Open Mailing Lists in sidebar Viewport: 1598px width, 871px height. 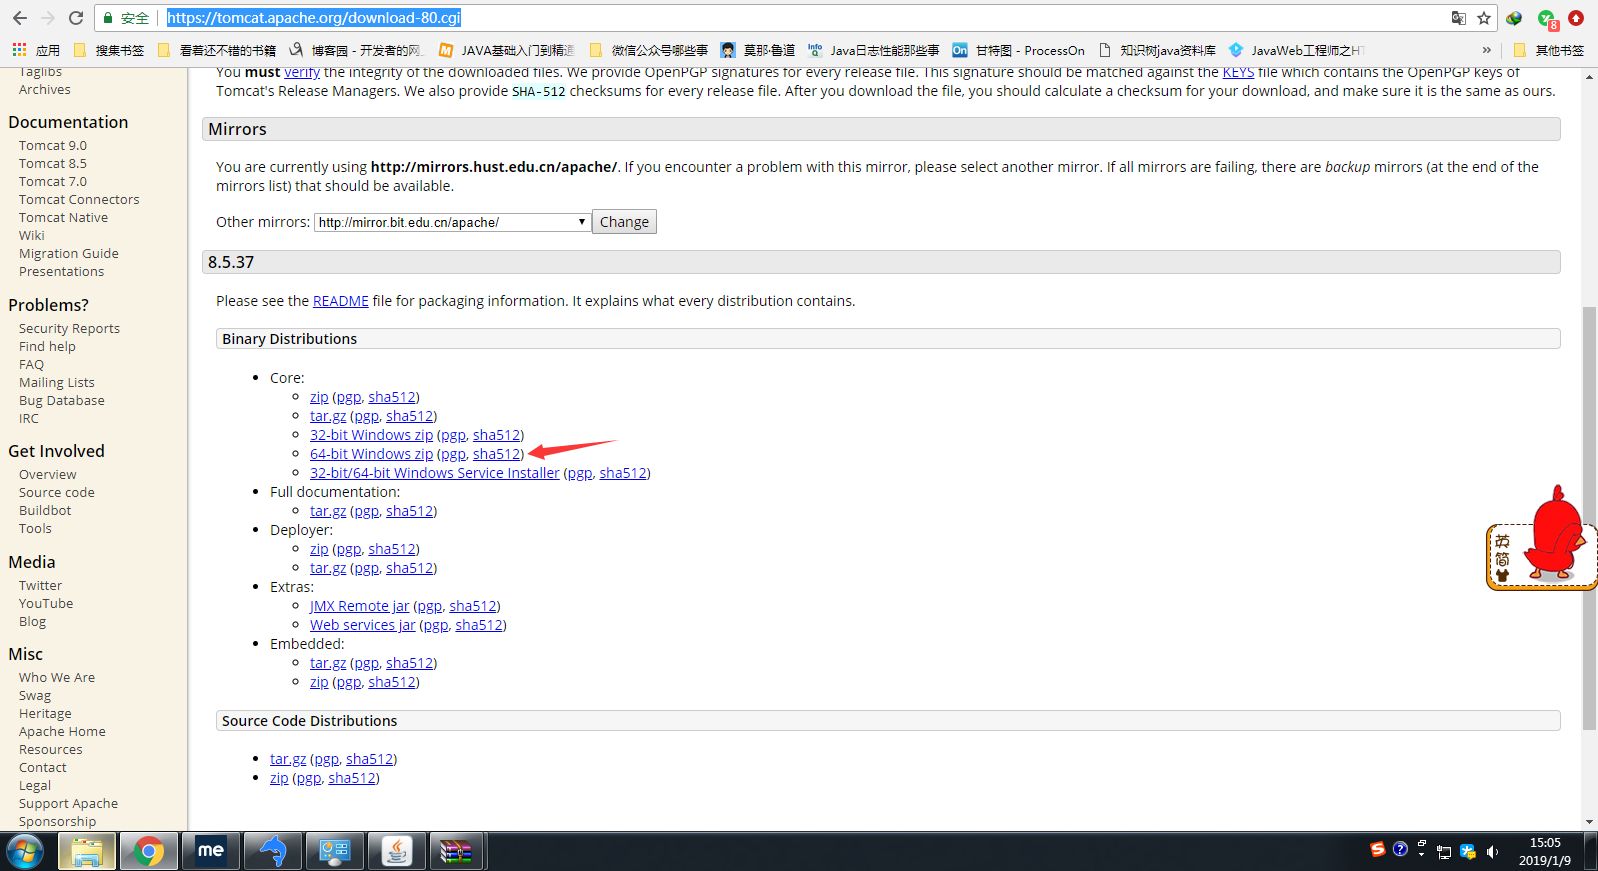pos(57,383)
